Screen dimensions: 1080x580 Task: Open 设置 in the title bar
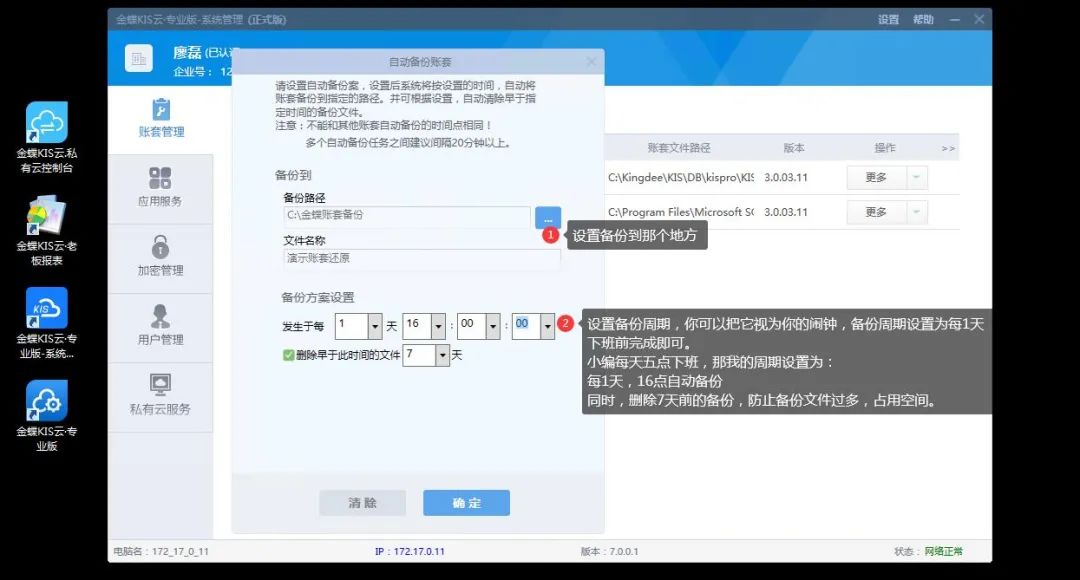[889, 19]
